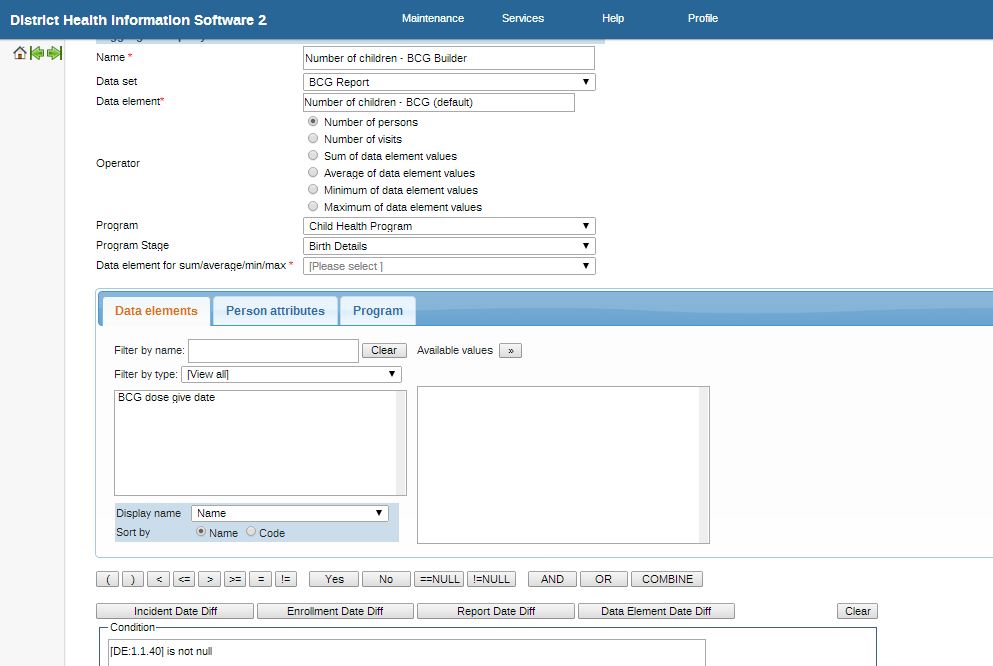The height and width of the screenshot is (666, 993).
Task: Select the Number of visits operator
Action: click(314, 139)
